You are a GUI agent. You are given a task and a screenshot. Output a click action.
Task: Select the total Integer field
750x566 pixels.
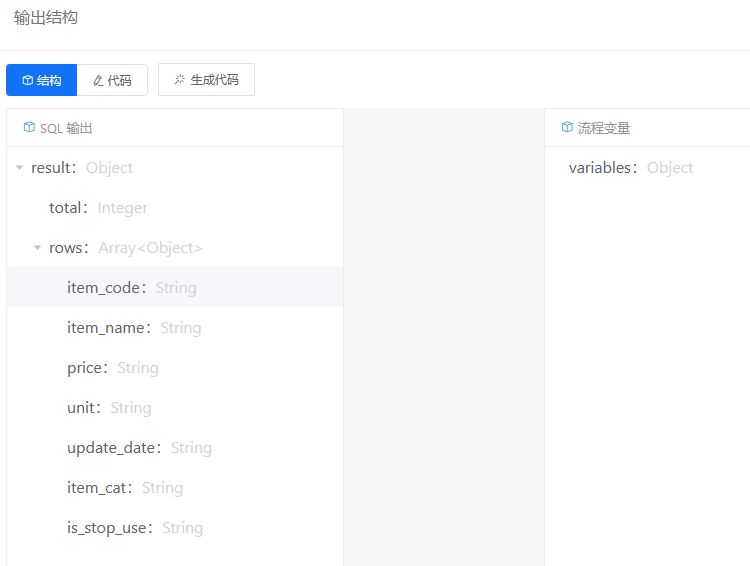[98, 208]
